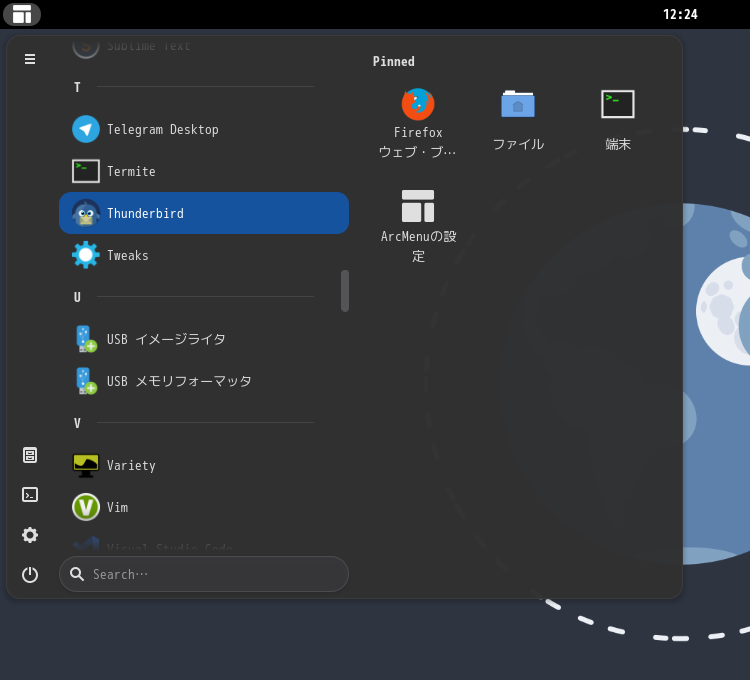This screenshot has width=750, height=680.
Task: Click the V section header
Action: click(x=77, y=423)
